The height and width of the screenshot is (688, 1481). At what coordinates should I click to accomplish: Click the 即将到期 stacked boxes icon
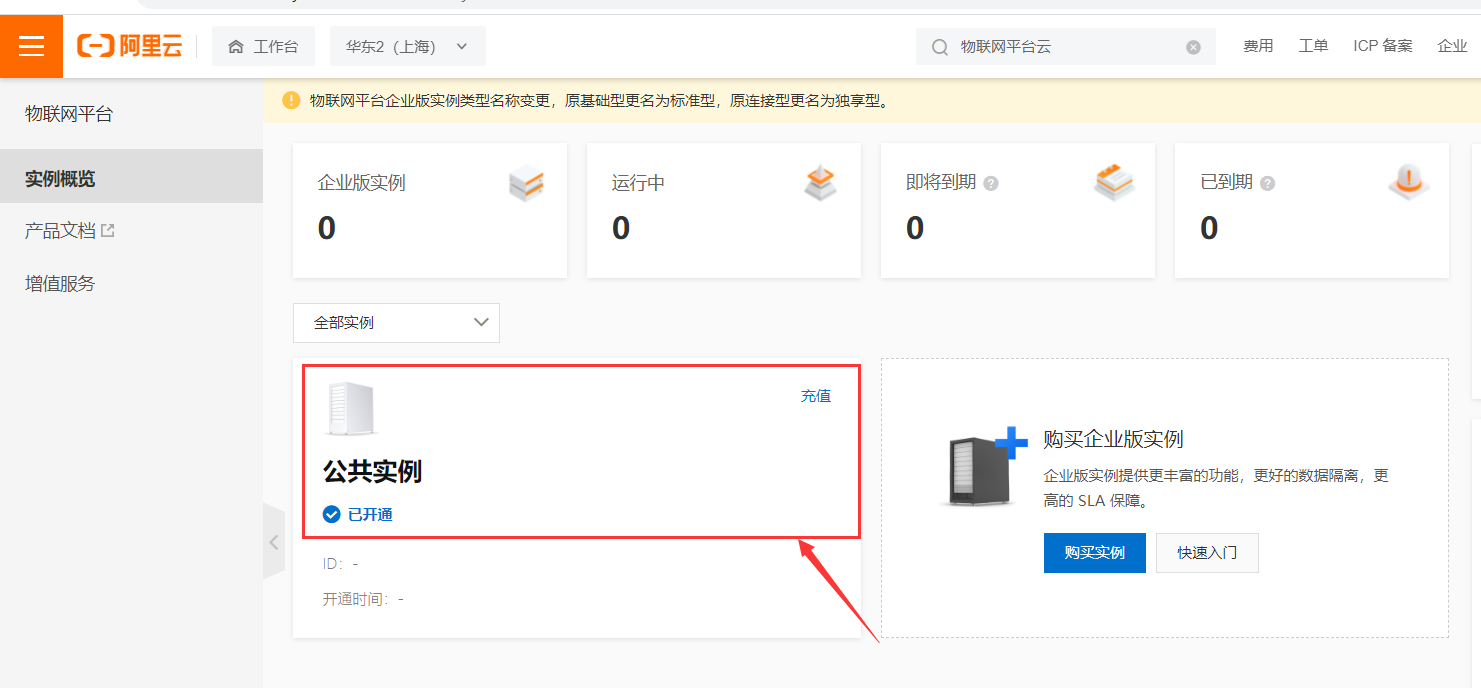click(x=1114, y=182)
